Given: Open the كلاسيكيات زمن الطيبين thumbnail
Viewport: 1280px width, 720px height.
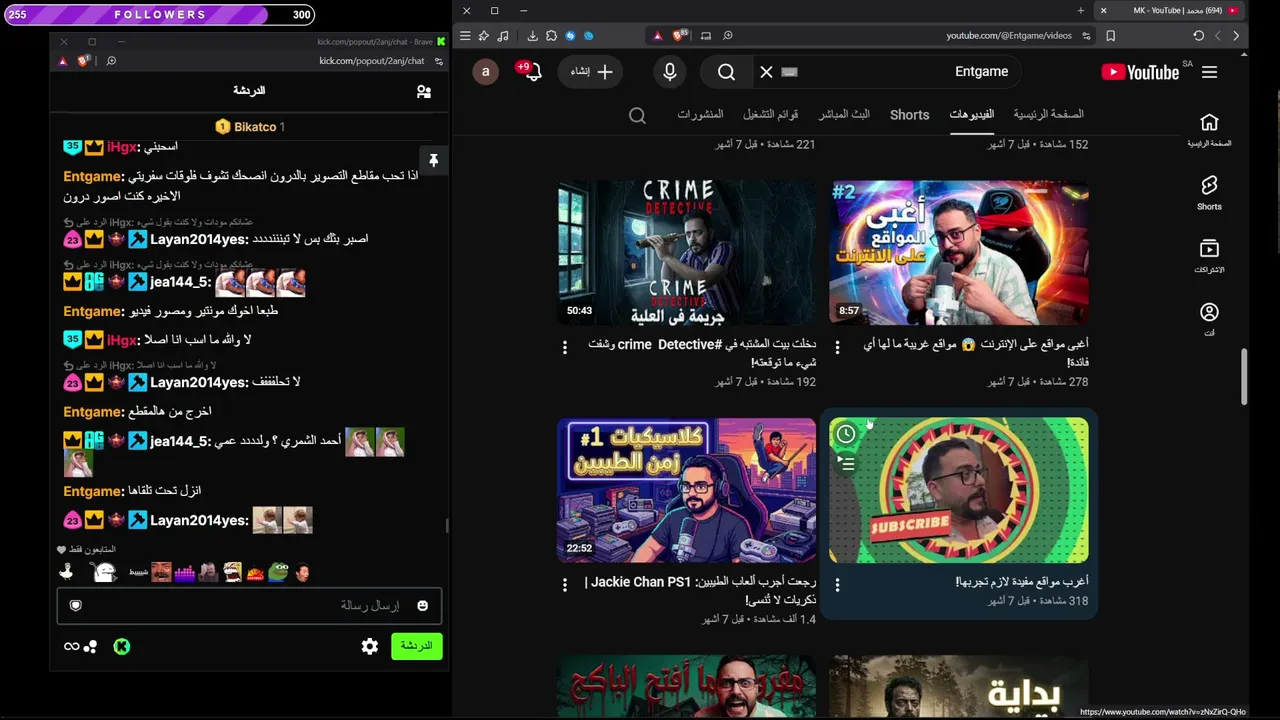Looking at the screenshot, I should point(687,491).
